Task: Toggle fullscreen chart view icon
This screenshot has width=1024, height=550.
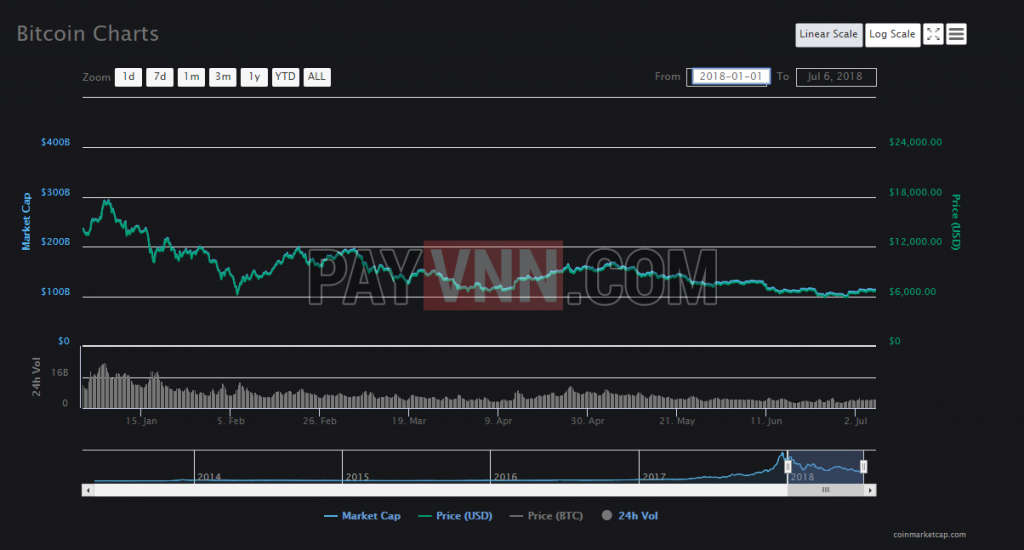Action: 933,35
